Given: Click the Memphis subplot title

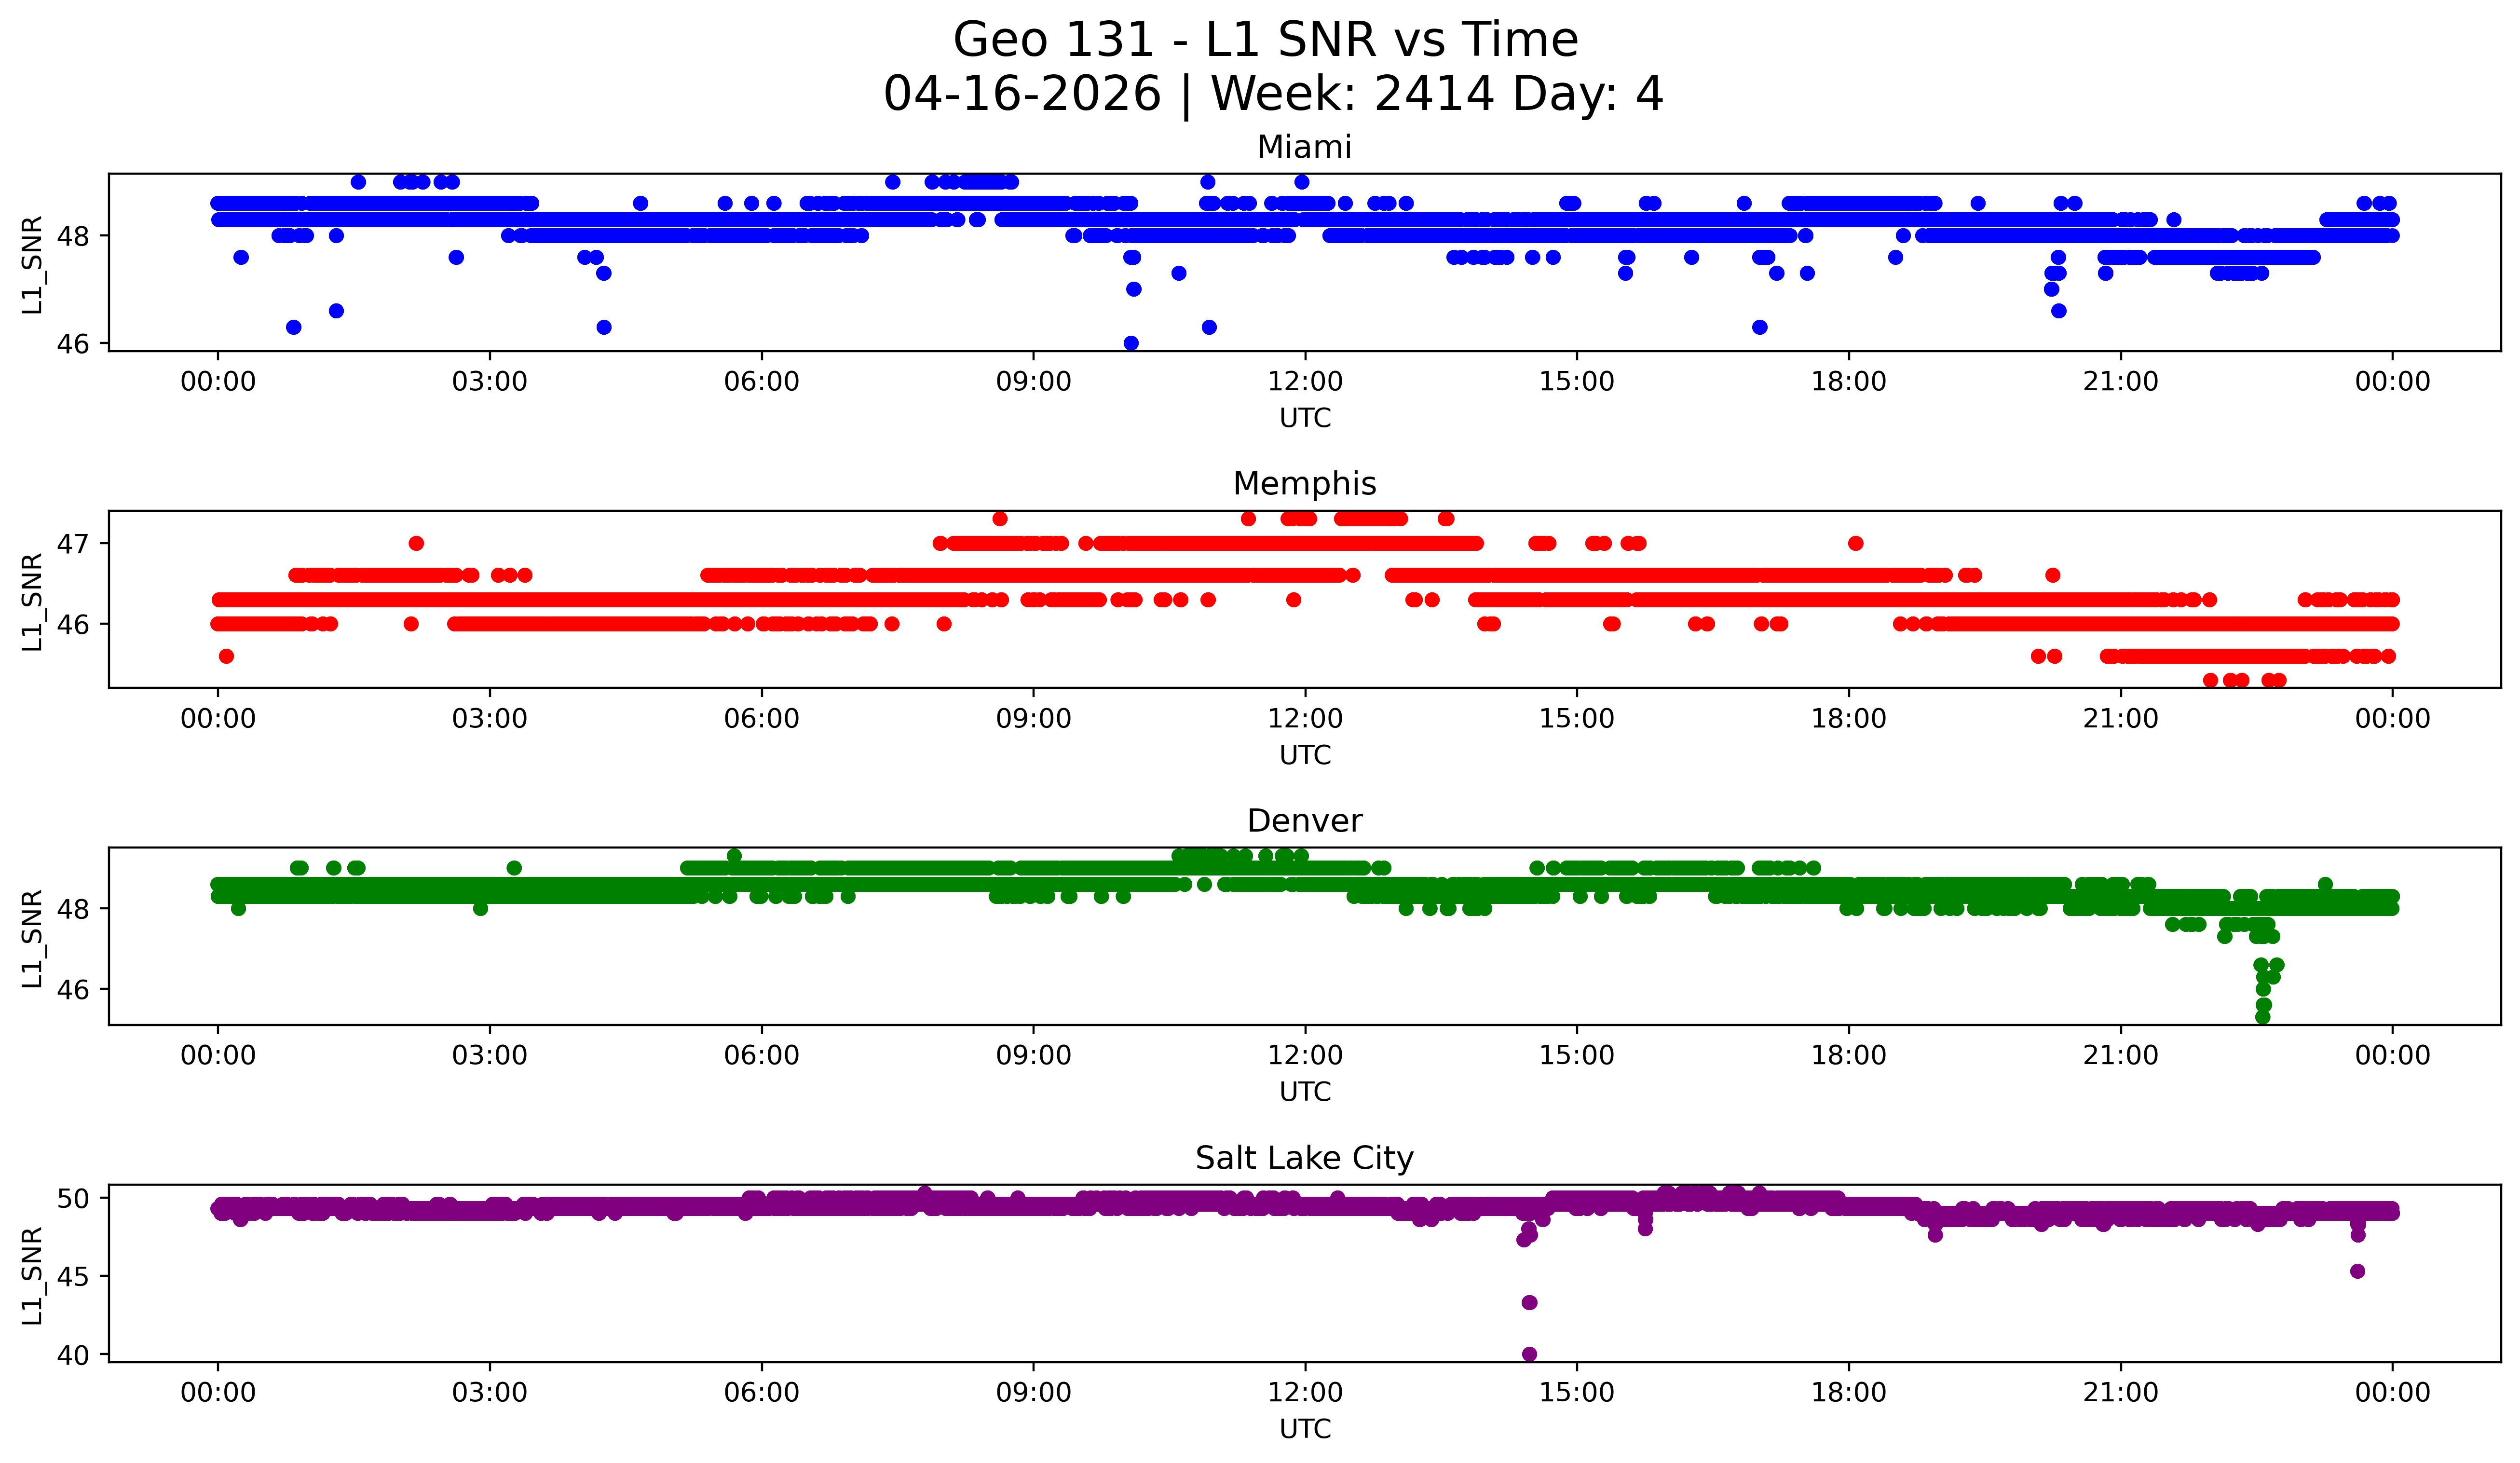Looking at the screenshot, I should (x=1304, y=484).
